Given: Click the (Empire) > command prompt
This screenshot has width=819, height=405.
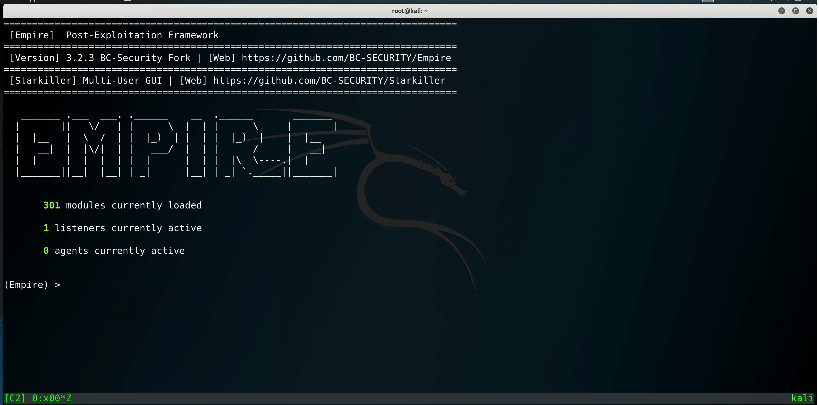Looking at the screenshot, I should pos(32,285).
